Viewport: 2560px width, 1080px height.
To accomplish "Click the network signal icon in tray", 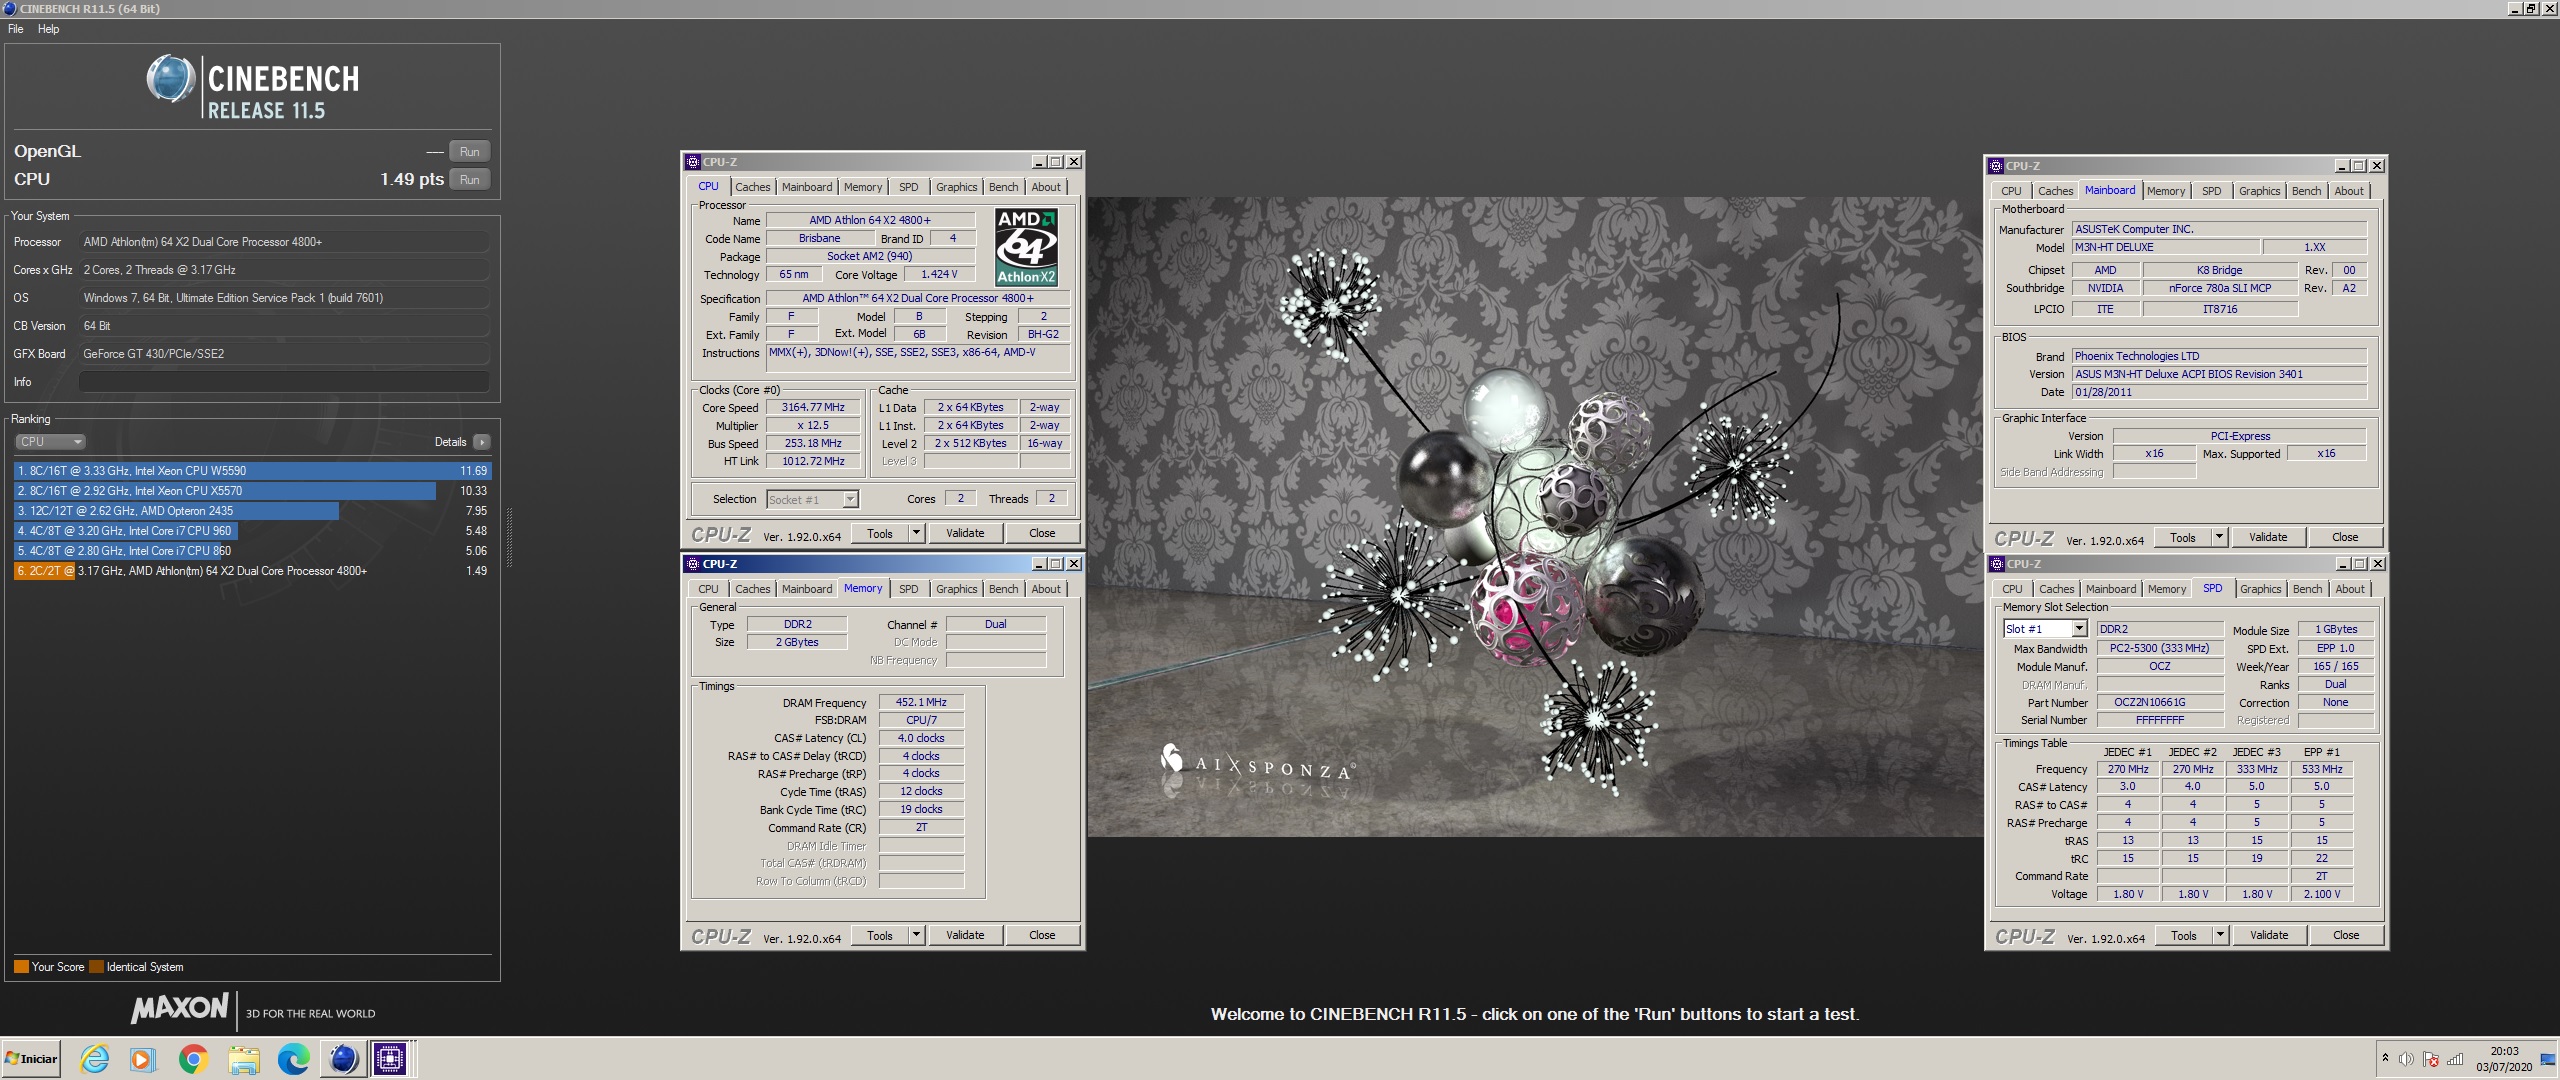I will pos(2455,1059).
